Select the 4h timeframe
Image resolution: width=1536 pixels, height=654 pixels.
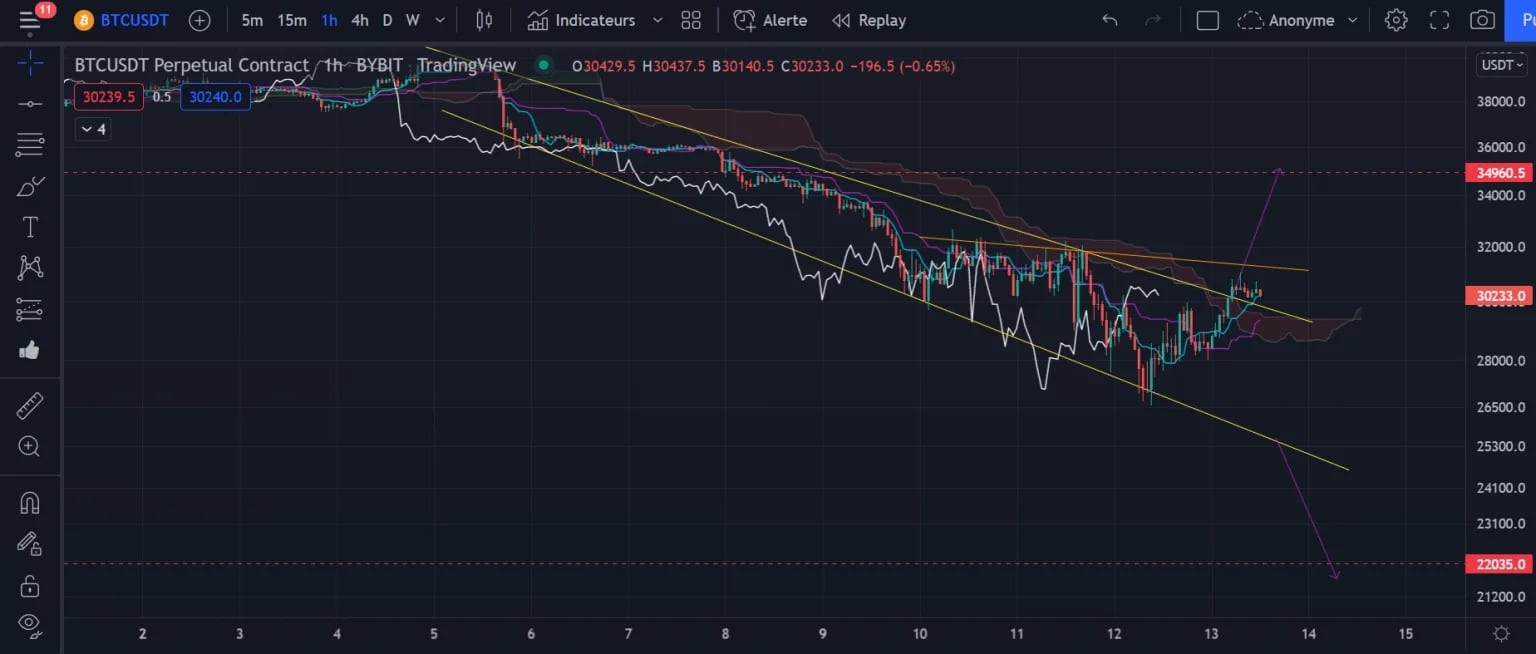[x=360, y=20]
